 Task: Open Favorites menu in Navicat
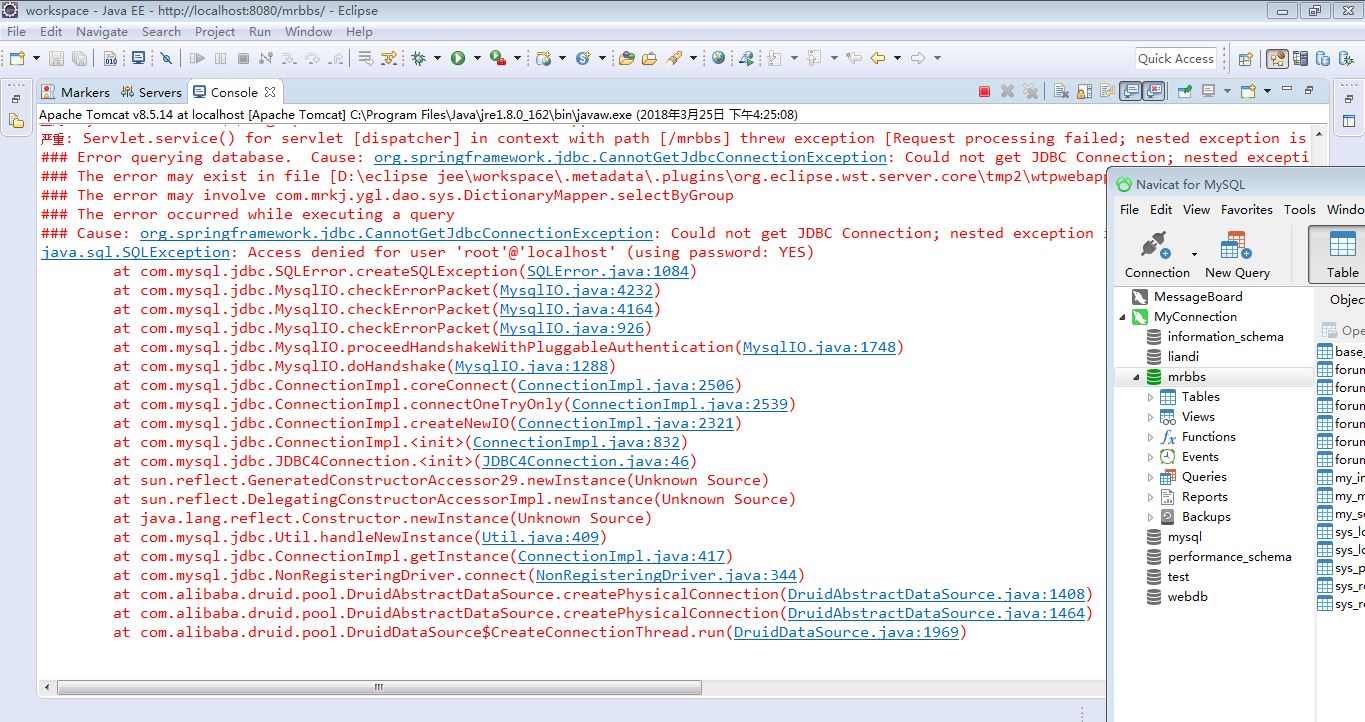coord(1246,209)
